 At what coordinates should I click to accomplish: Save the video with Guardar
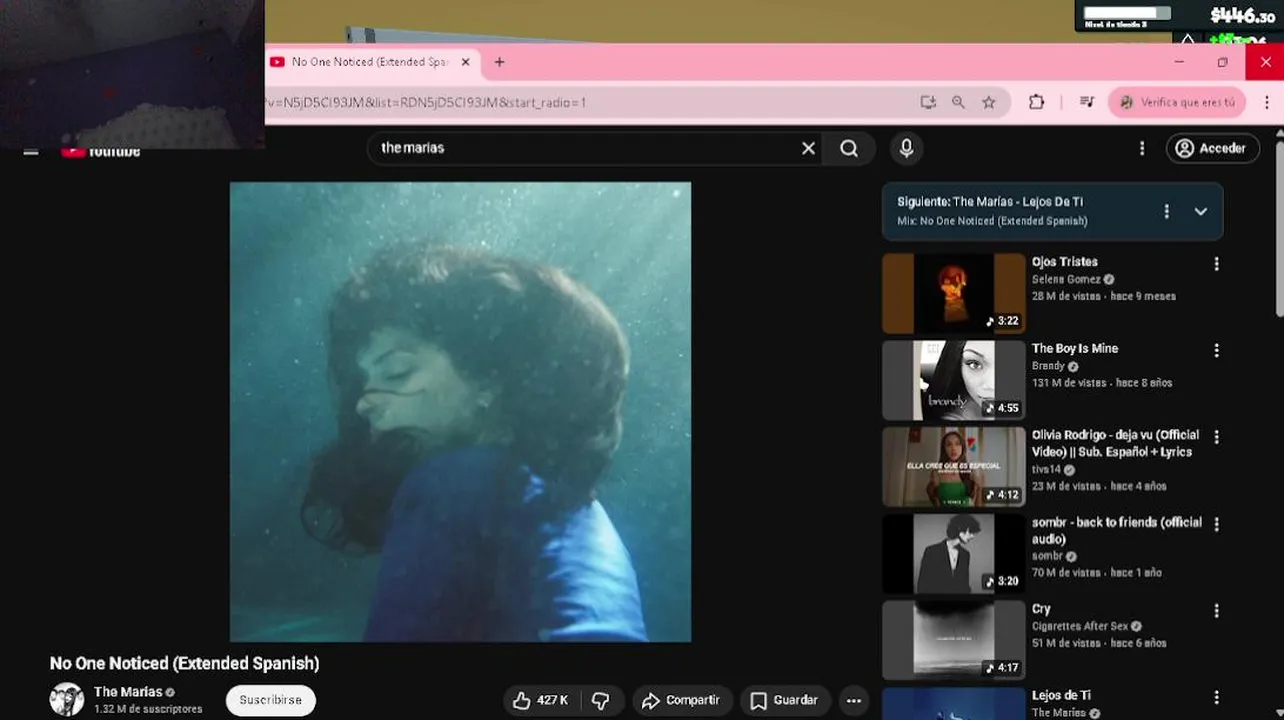point(784,700)
